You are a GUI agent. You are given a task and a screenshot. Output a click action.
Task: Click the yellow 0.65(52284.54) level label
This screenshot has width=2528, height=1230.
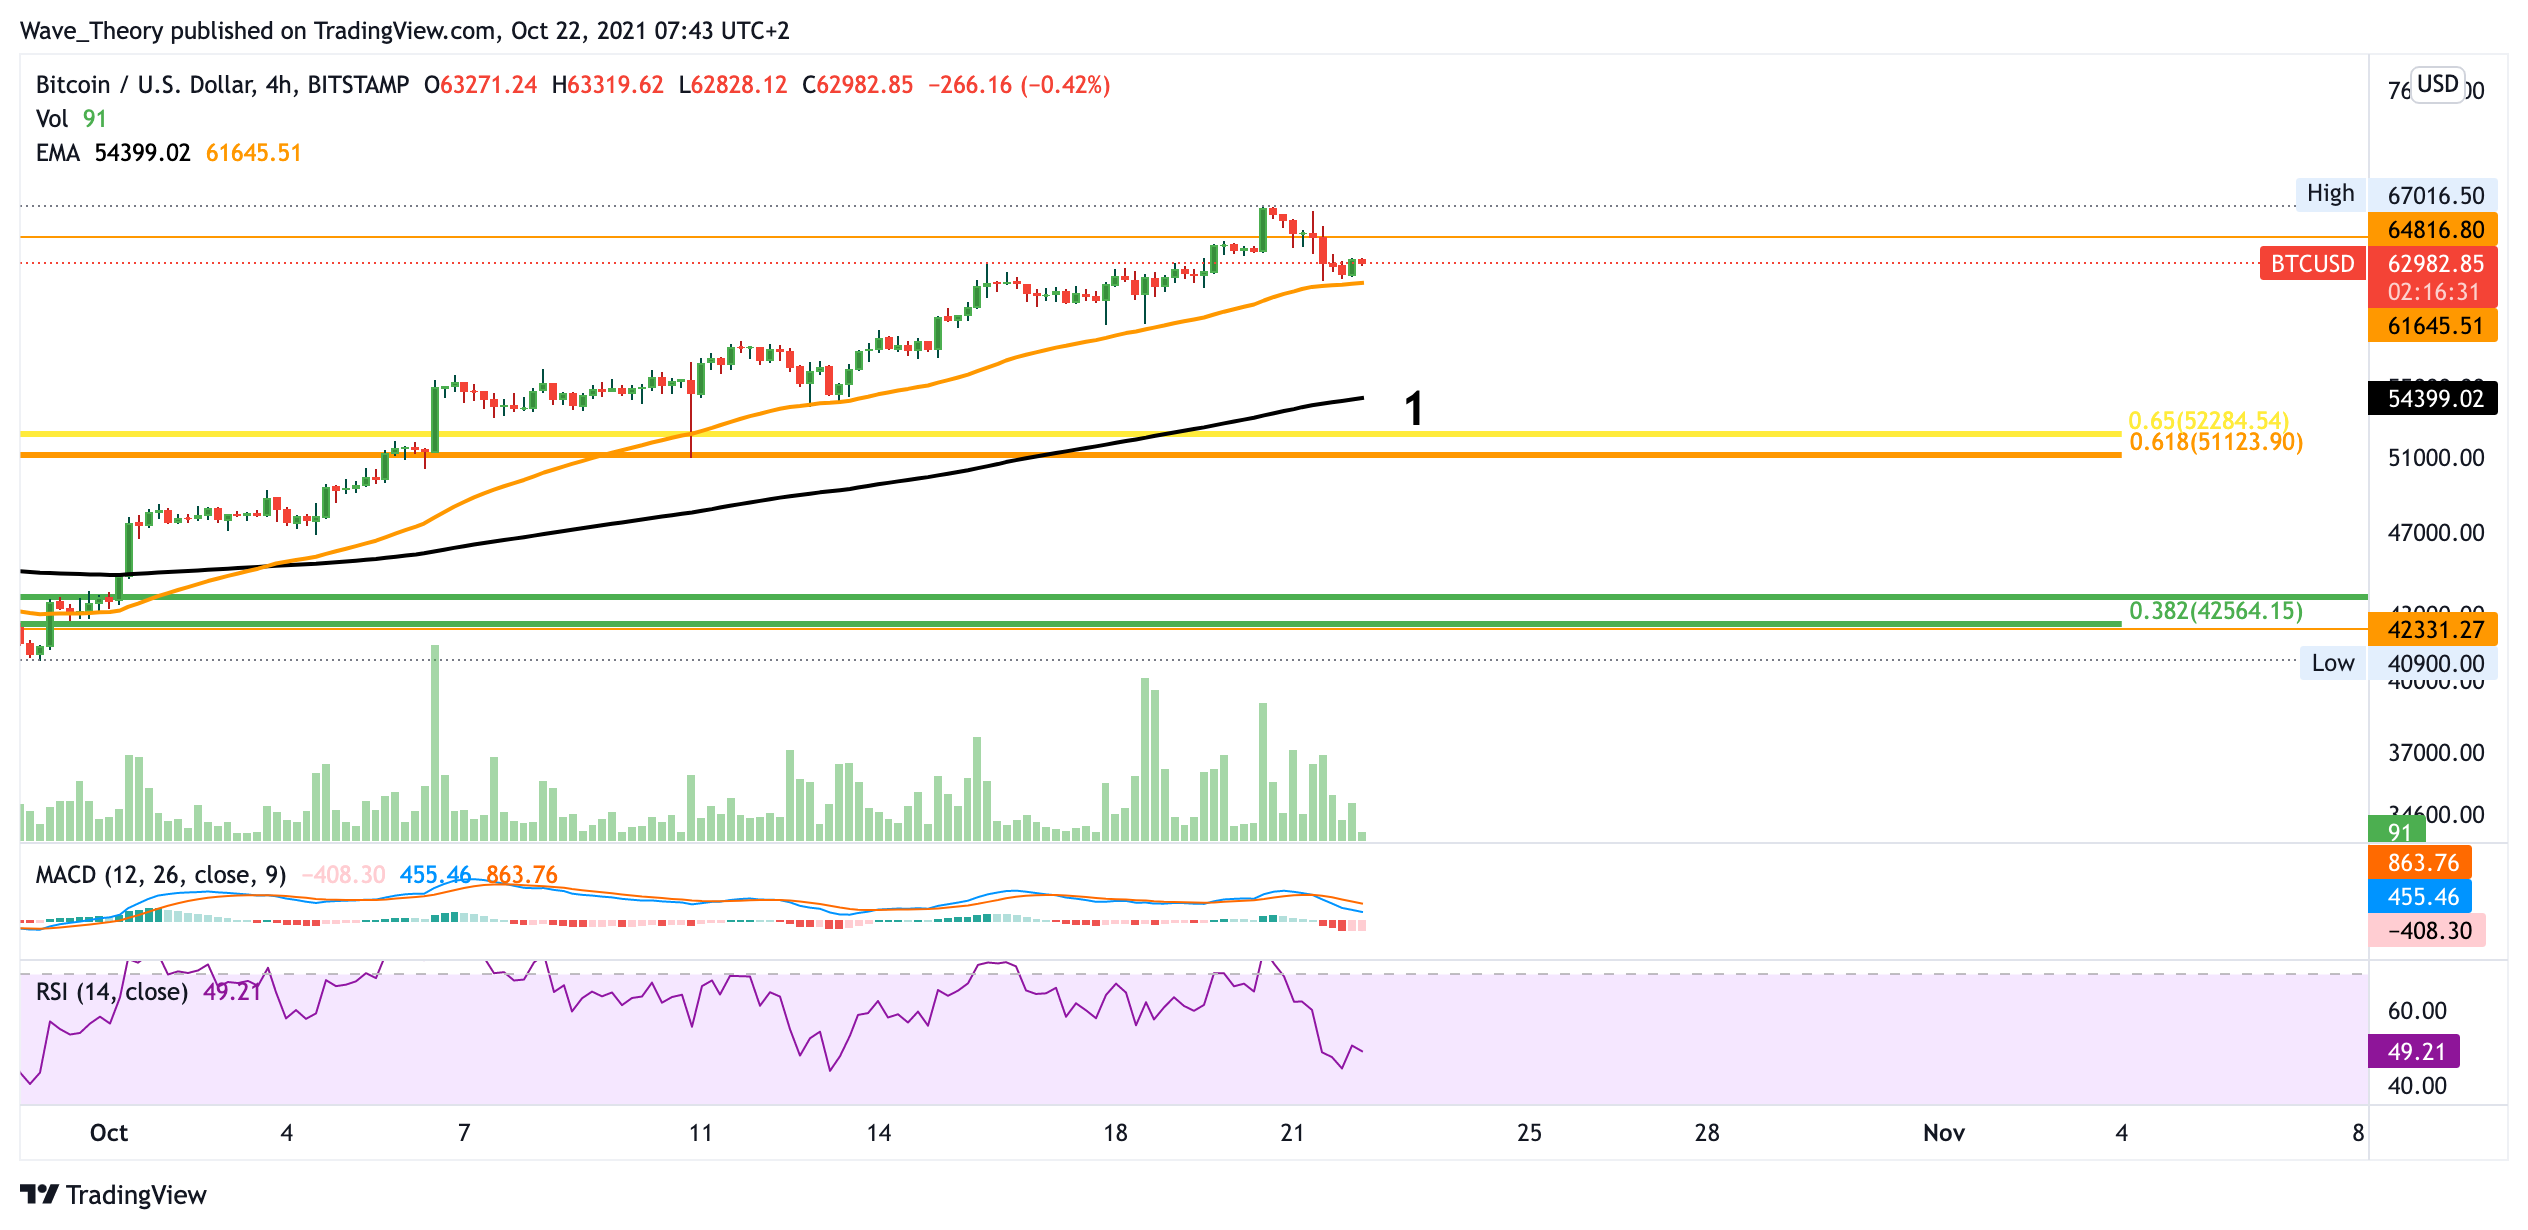coord(2208,421)
